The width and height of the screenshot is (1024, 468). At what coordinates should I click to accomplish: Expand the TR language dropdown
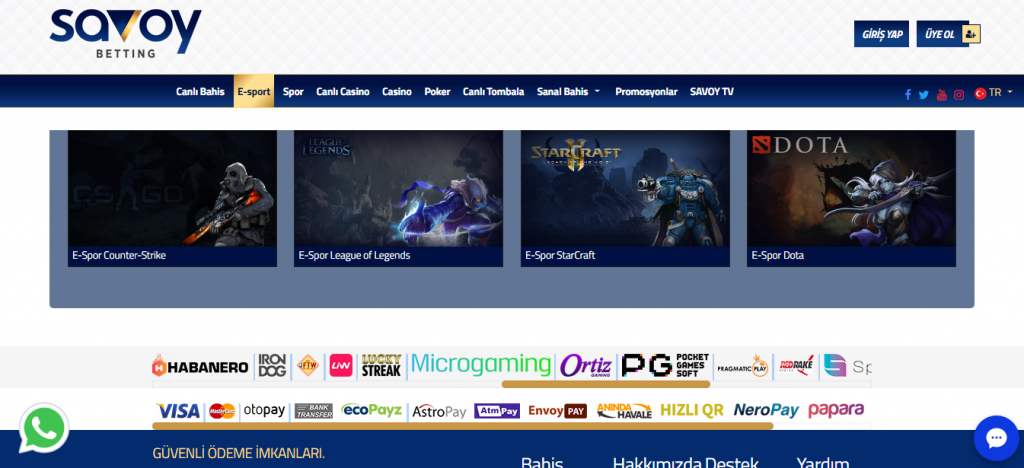994,93
